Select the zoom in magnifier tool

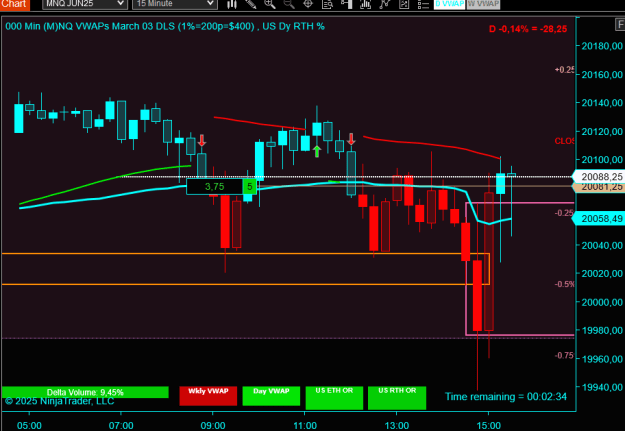point(270,4)
